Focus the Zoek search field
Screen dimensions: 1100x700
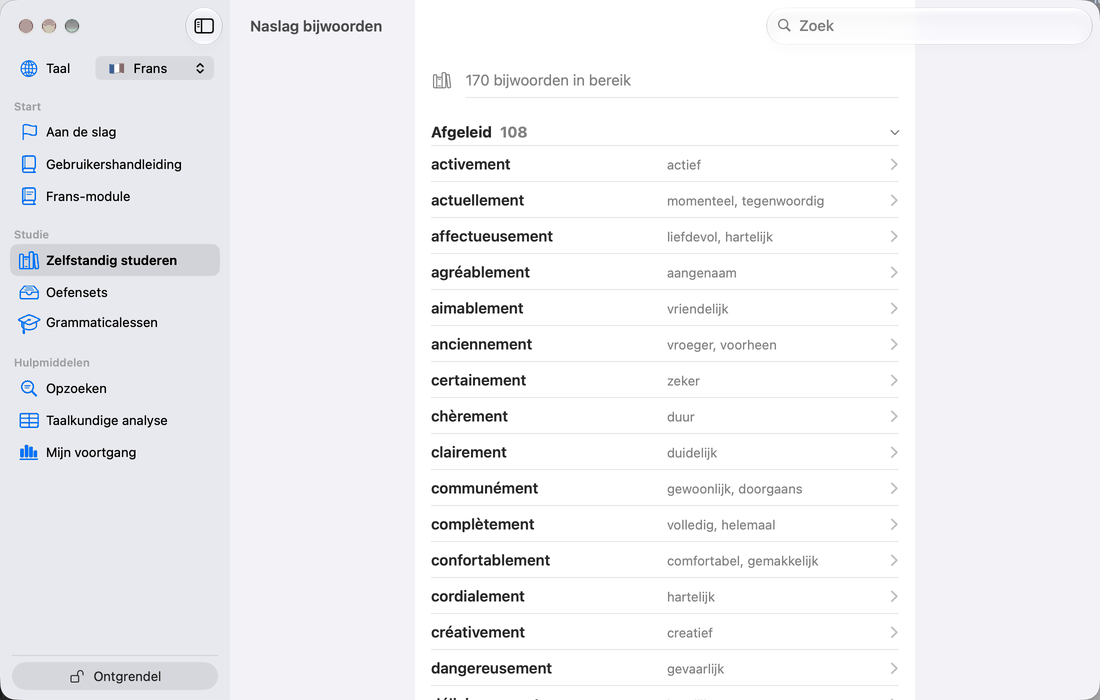tap(929, 26)
